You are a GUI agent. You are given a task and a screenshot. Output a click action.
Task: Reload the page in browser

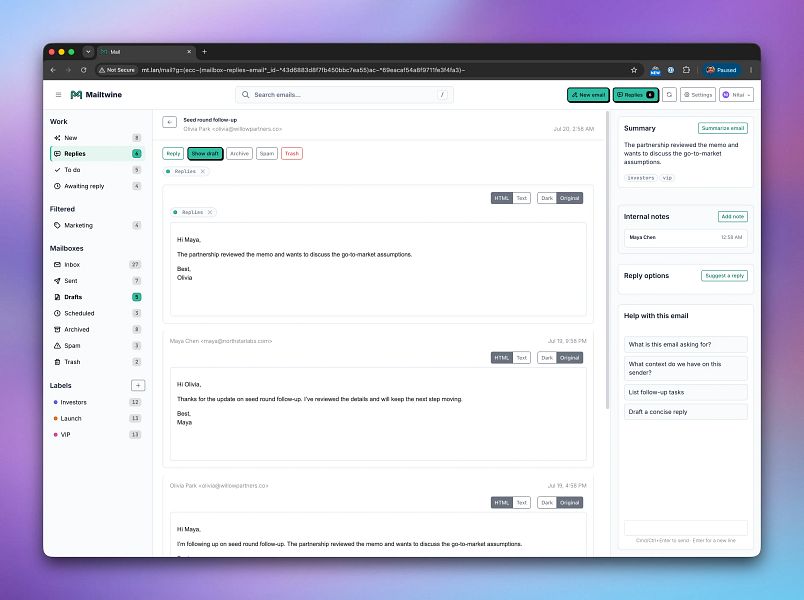[84, 70]
